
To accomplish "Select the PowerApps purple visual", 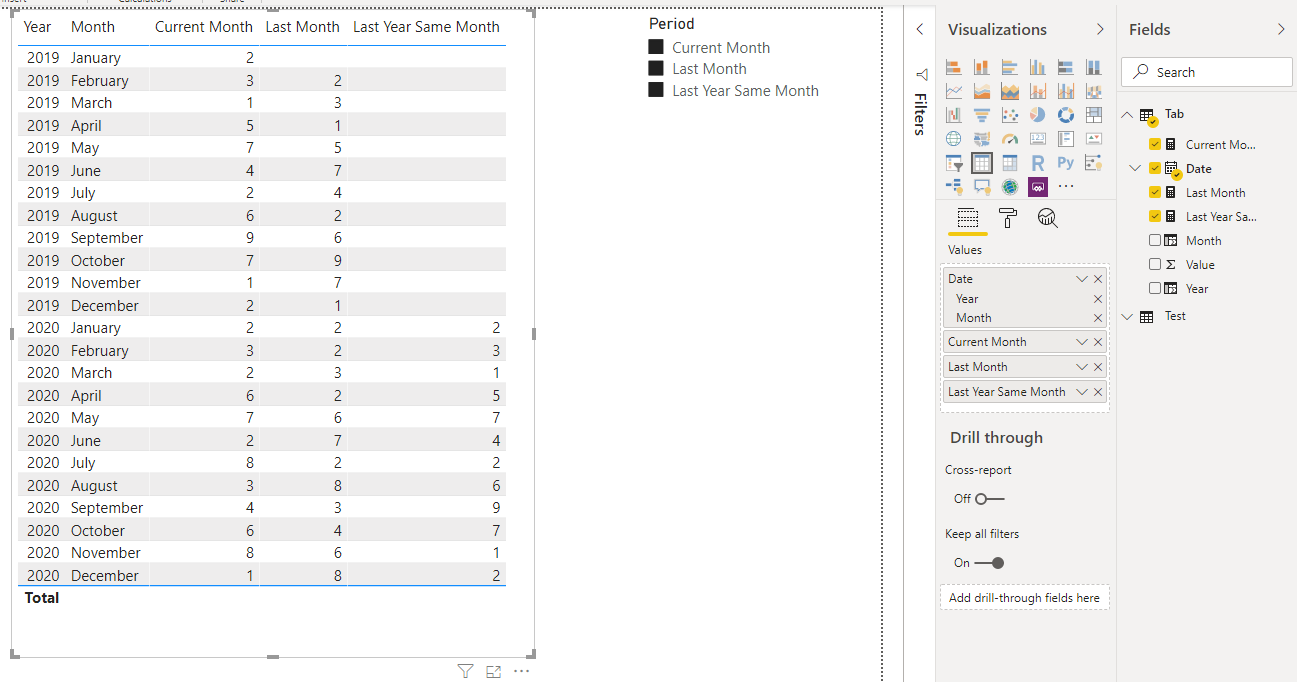I will point(1038,187).
